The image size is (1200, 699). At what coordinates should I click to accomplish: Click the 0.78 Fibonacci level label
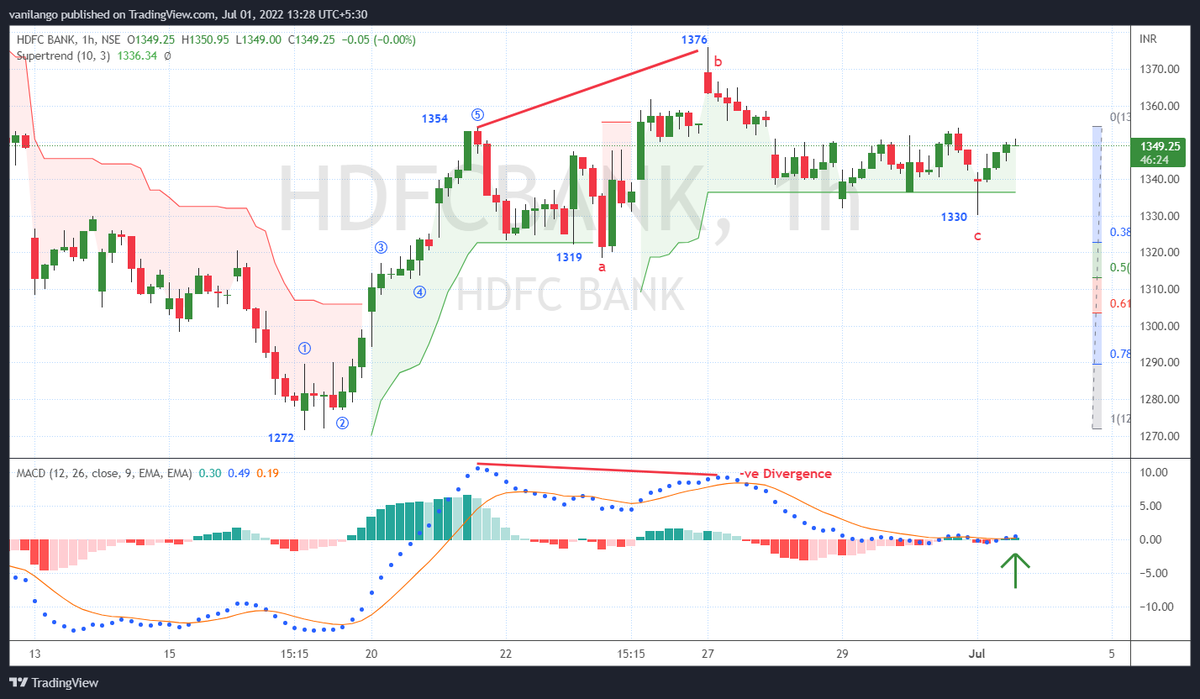pos(1121,354)
